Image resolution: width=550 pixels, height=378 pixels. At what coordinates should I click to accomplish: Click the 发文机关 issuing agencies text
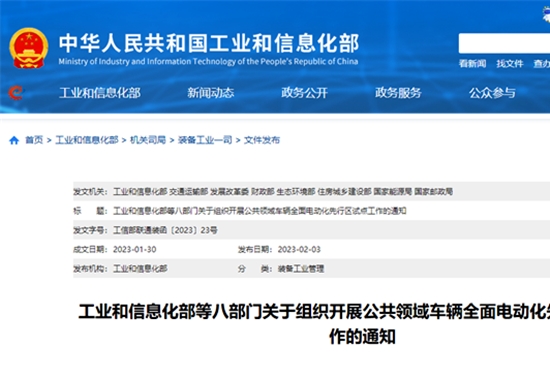click(283, 191)
